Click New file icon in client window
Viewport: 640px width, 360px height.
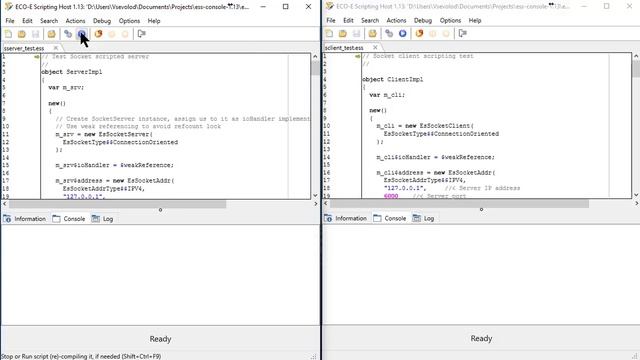329,33
